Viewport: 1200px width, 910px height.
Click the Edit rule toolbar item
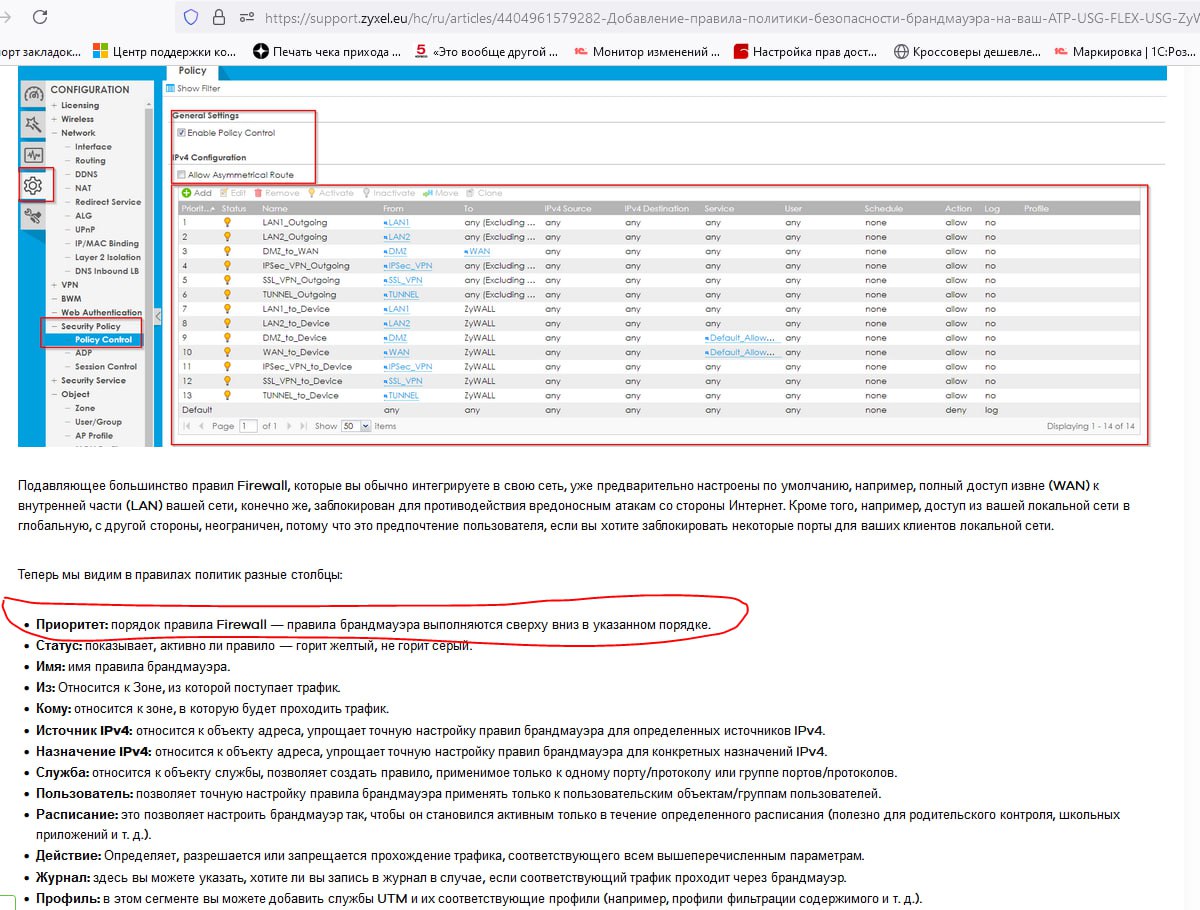point(233,193)
